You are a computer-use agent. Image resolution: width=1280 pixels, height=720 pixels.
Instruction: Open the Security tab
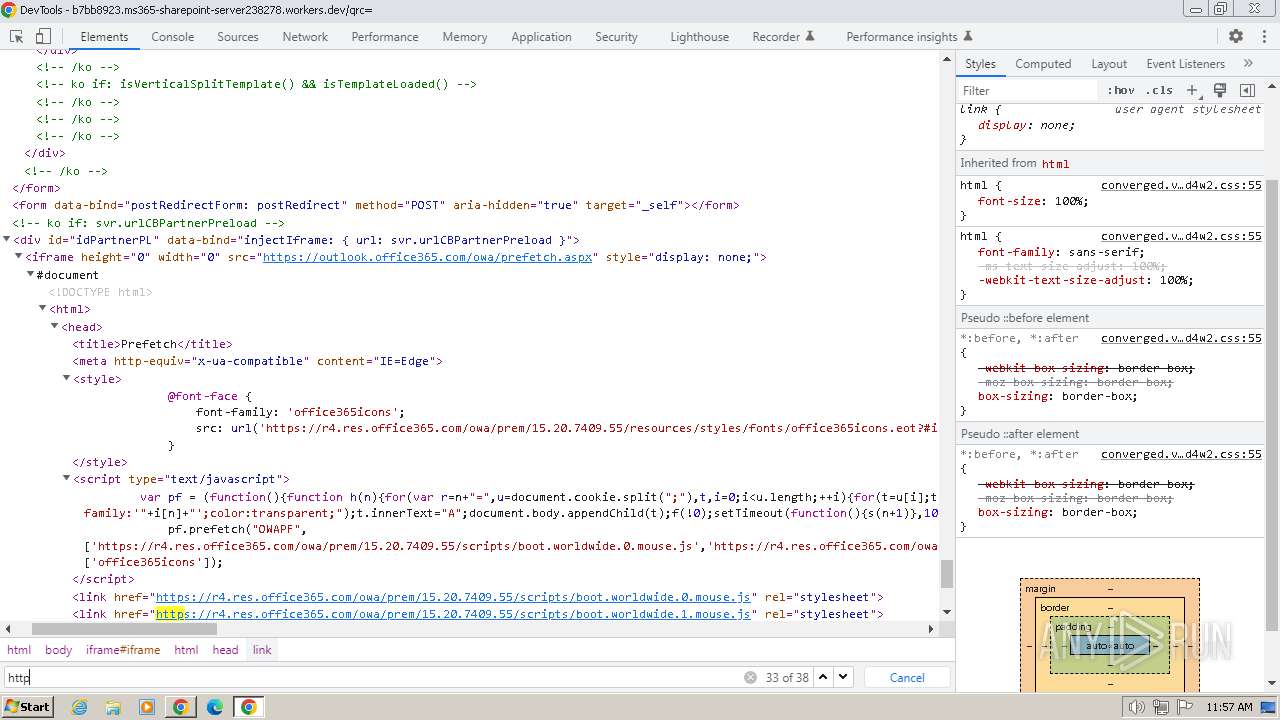click(x=616, y=36)
